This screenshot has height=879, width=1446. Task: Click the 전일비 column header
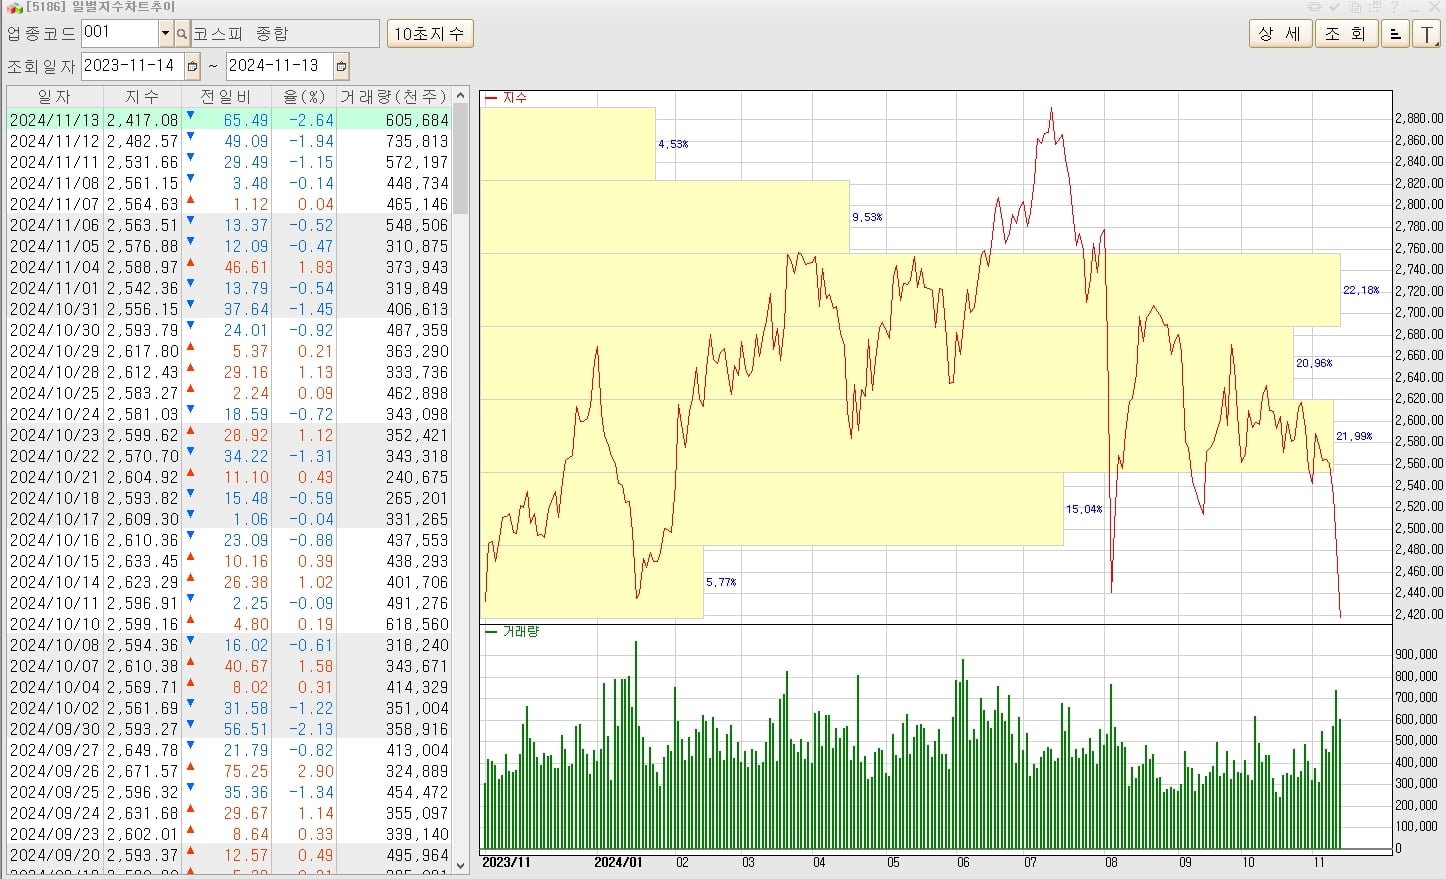[x=226, y=97]
